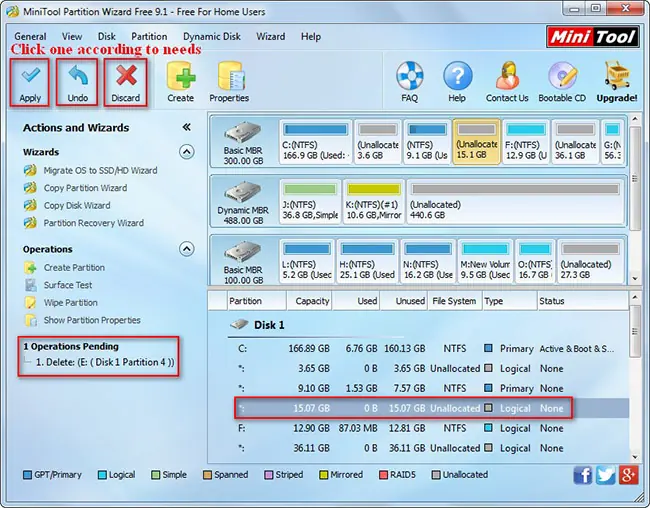This screenshot has width=650, height=508.
Task: Open the Help menu
Action: [x=311, y=36]
